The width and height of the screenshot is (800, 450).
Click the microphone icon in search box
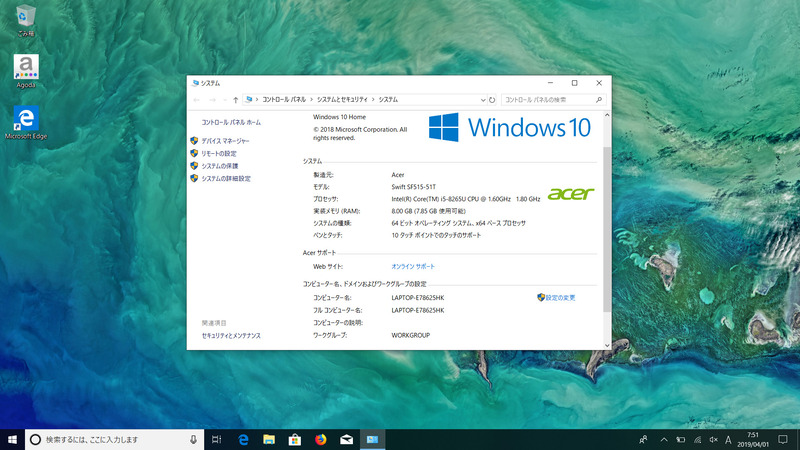click(x=193, y=439)
